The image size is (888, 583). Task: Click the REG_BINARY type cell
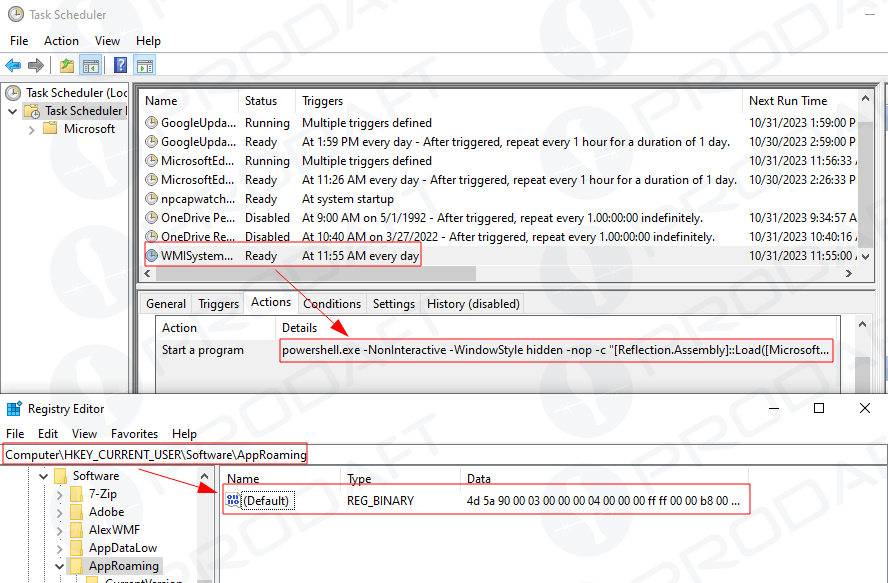pyautogui.click(x=380, y=501)
